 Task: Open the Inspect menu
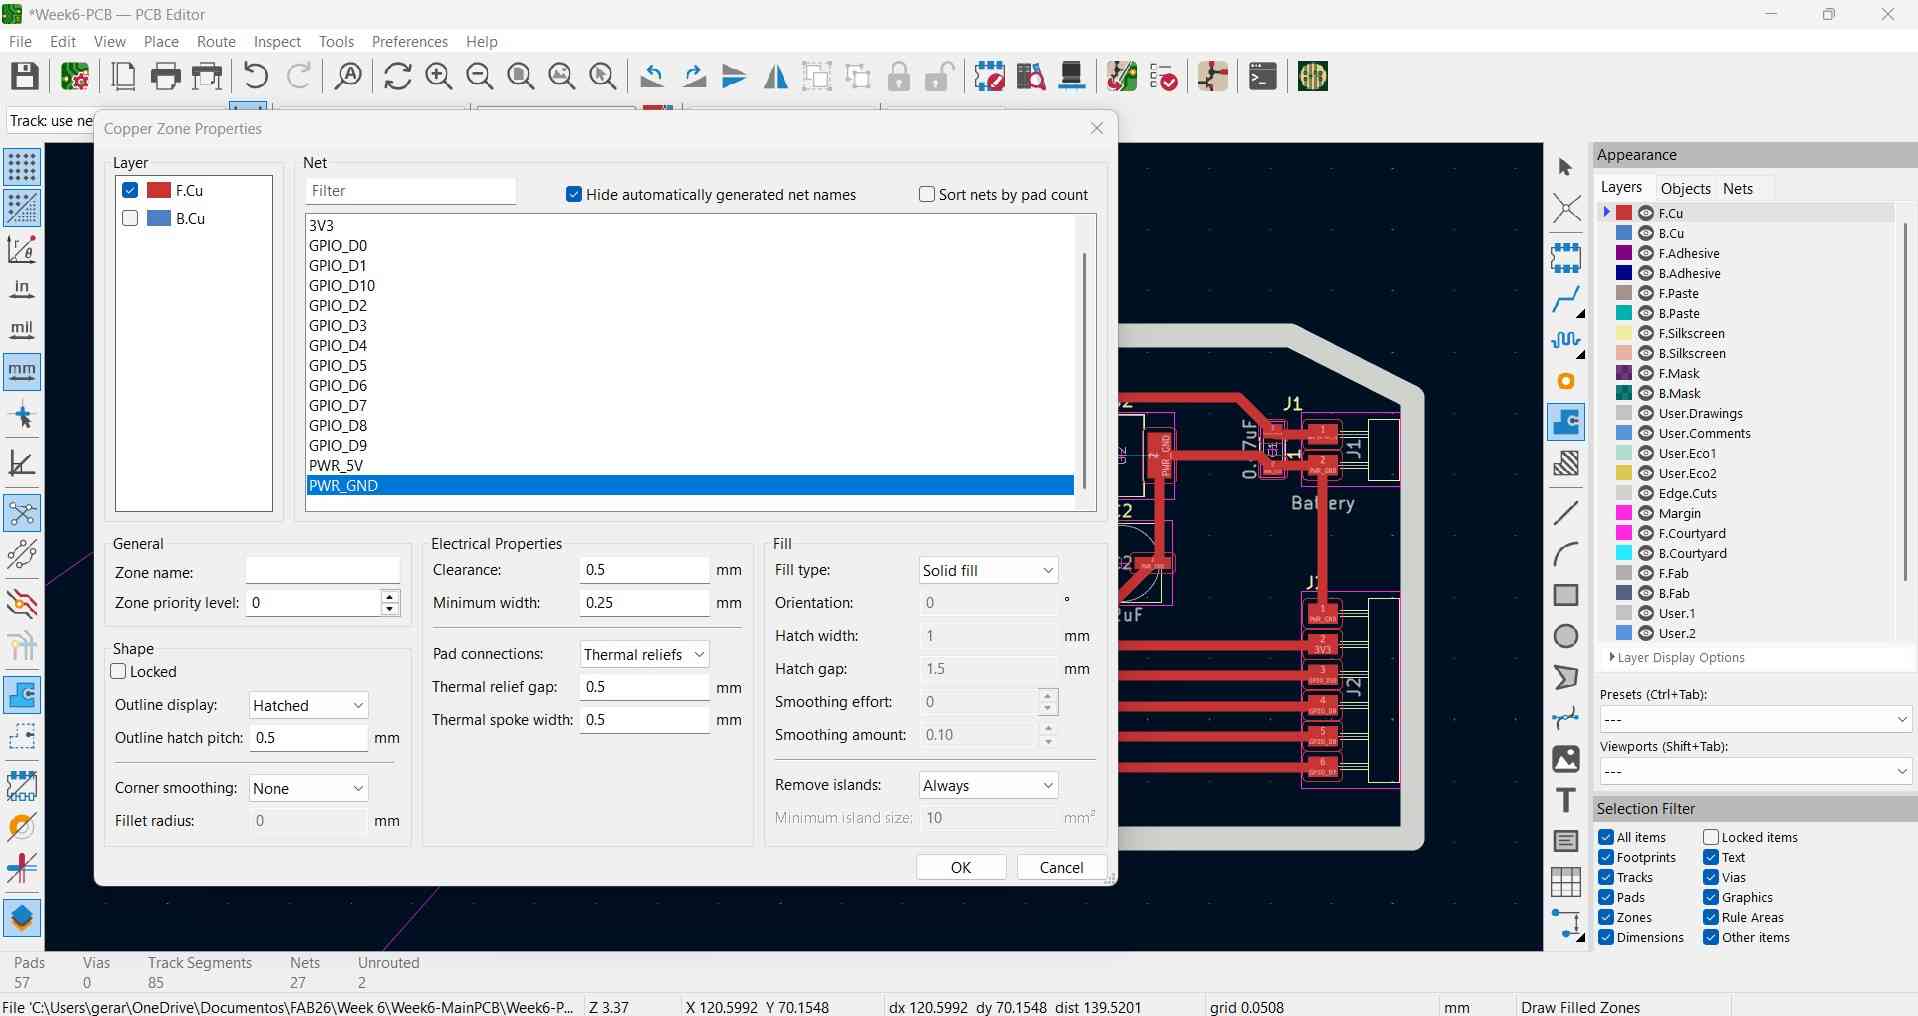[277, 42]
